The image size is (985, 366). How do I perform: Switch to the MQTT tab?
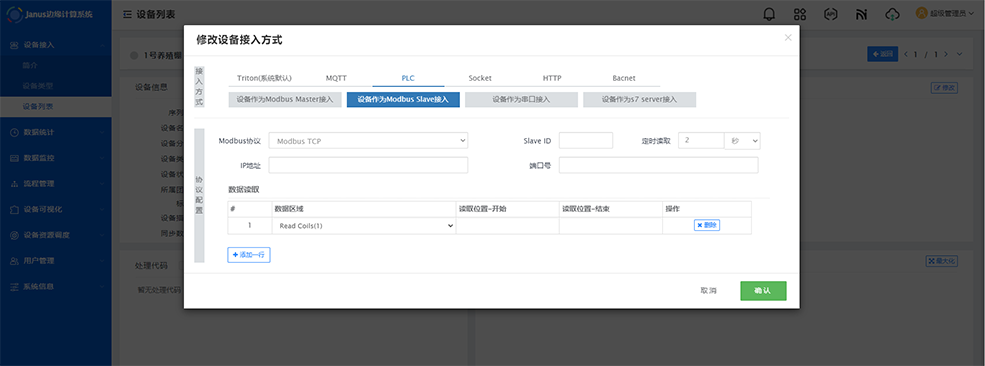pos(336,78)
